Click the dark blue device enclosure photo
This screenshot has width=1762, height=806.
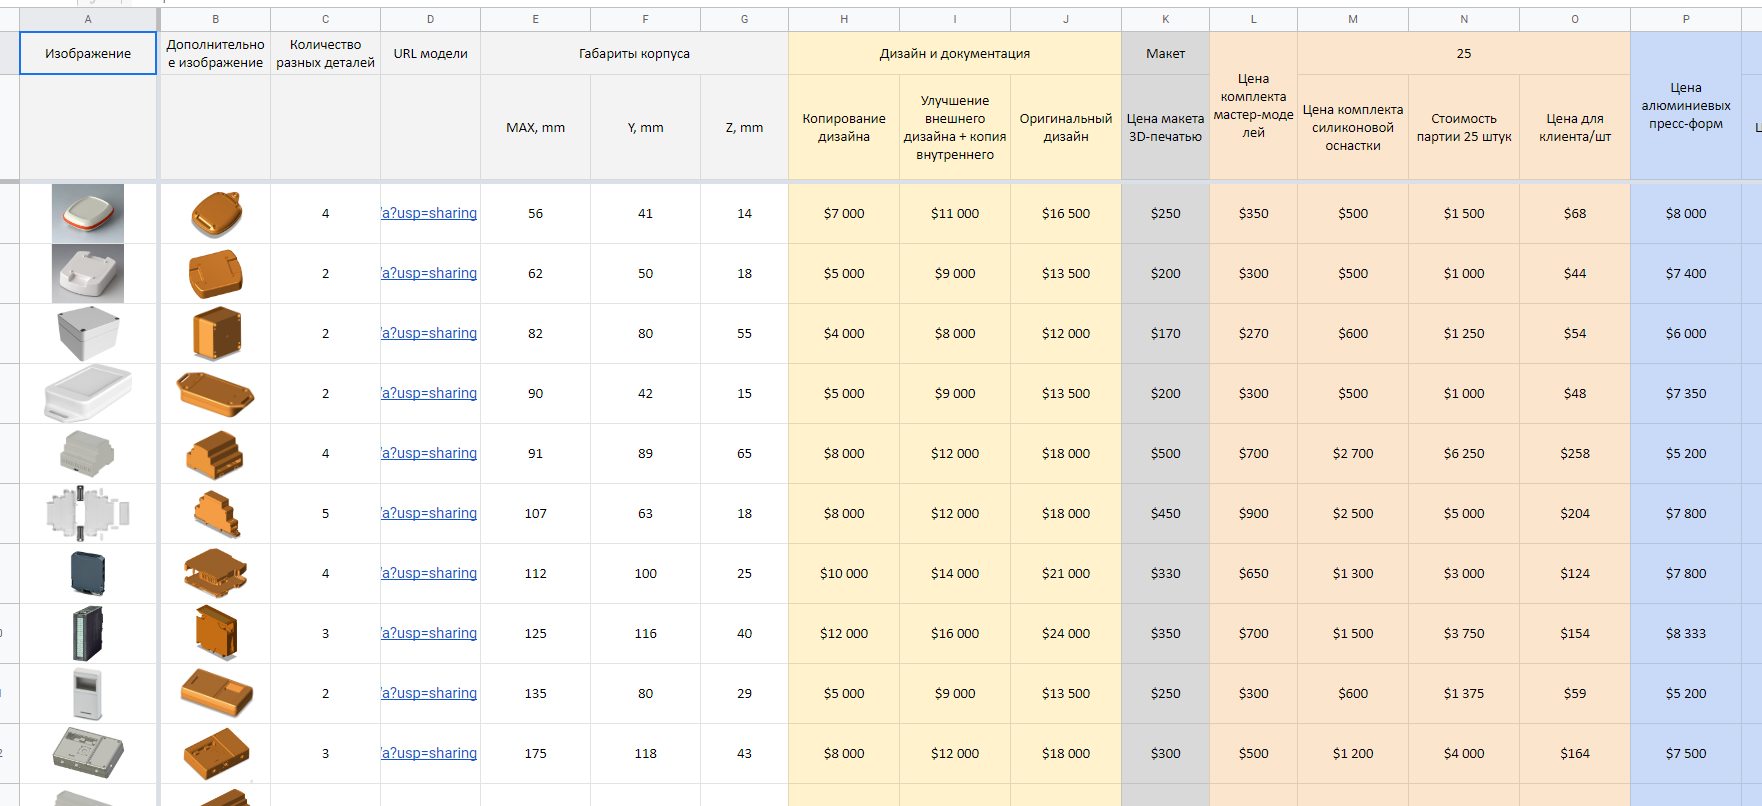coord(88,573)
